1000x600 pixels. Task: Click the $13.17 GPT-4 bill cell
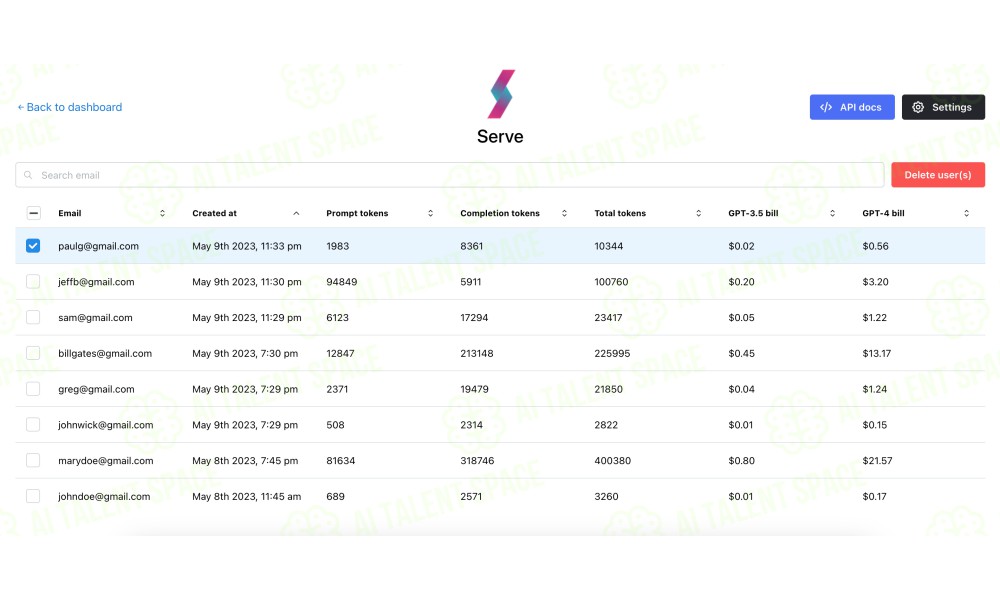click(876, 353)
